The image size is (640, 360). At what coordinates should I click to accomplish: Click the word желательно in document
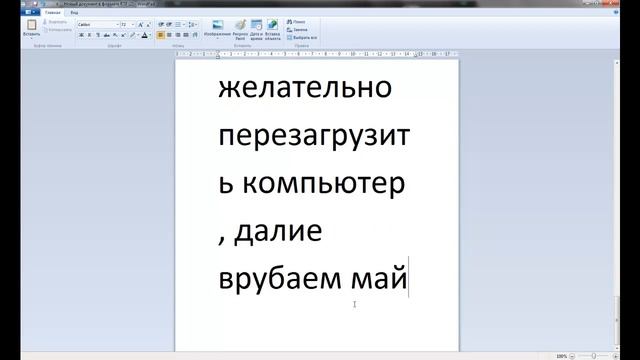(305, 87)
